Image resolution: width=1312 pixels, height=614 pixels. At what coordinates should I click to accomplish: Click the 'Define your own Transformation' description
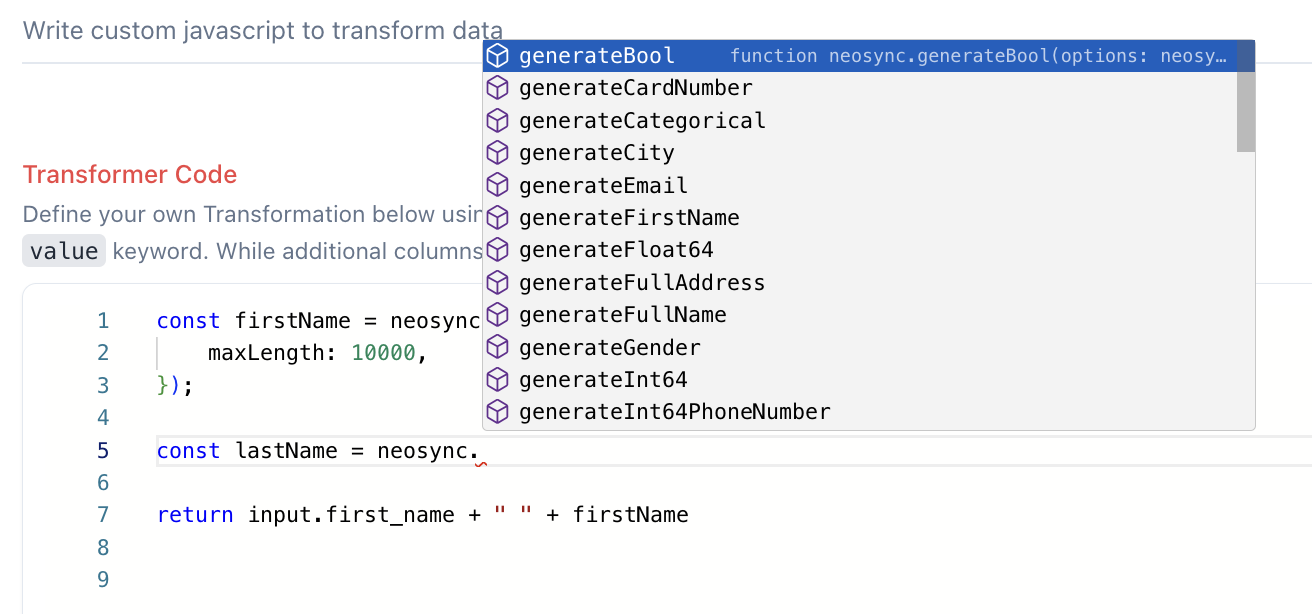click(x=252, y=214)
